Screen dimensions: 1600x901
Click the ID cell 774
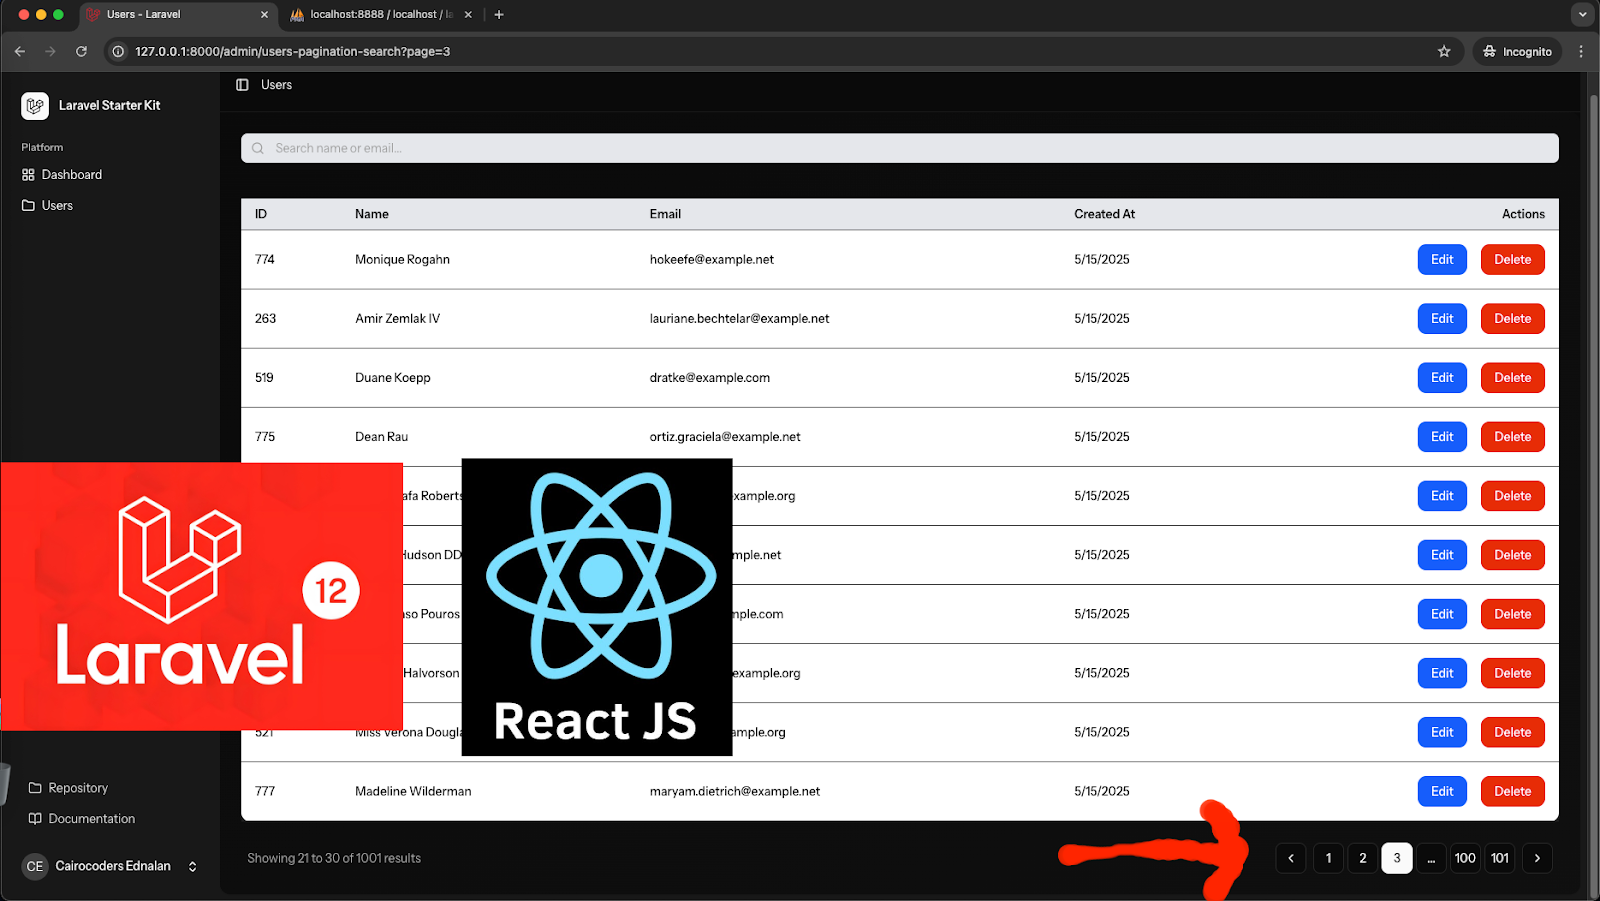[x=265, y=260]
